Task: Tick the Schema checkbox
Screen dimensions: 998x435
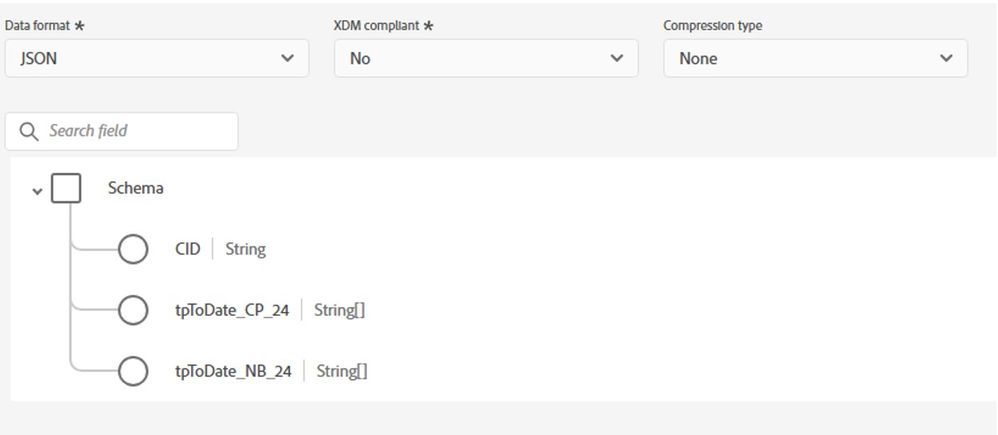Action: [x=66, y=188]
